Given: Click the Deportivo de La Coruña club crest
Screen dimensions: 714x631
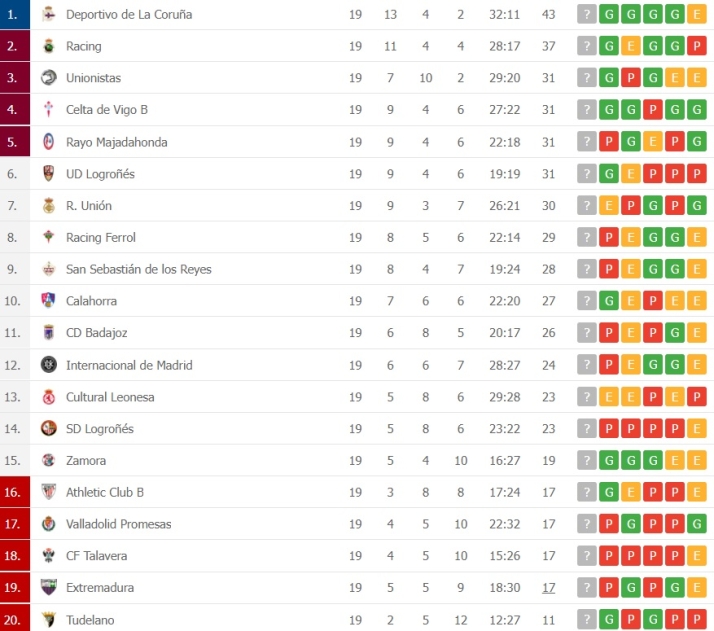Looking at the screenshot, I should click(49, 14).
